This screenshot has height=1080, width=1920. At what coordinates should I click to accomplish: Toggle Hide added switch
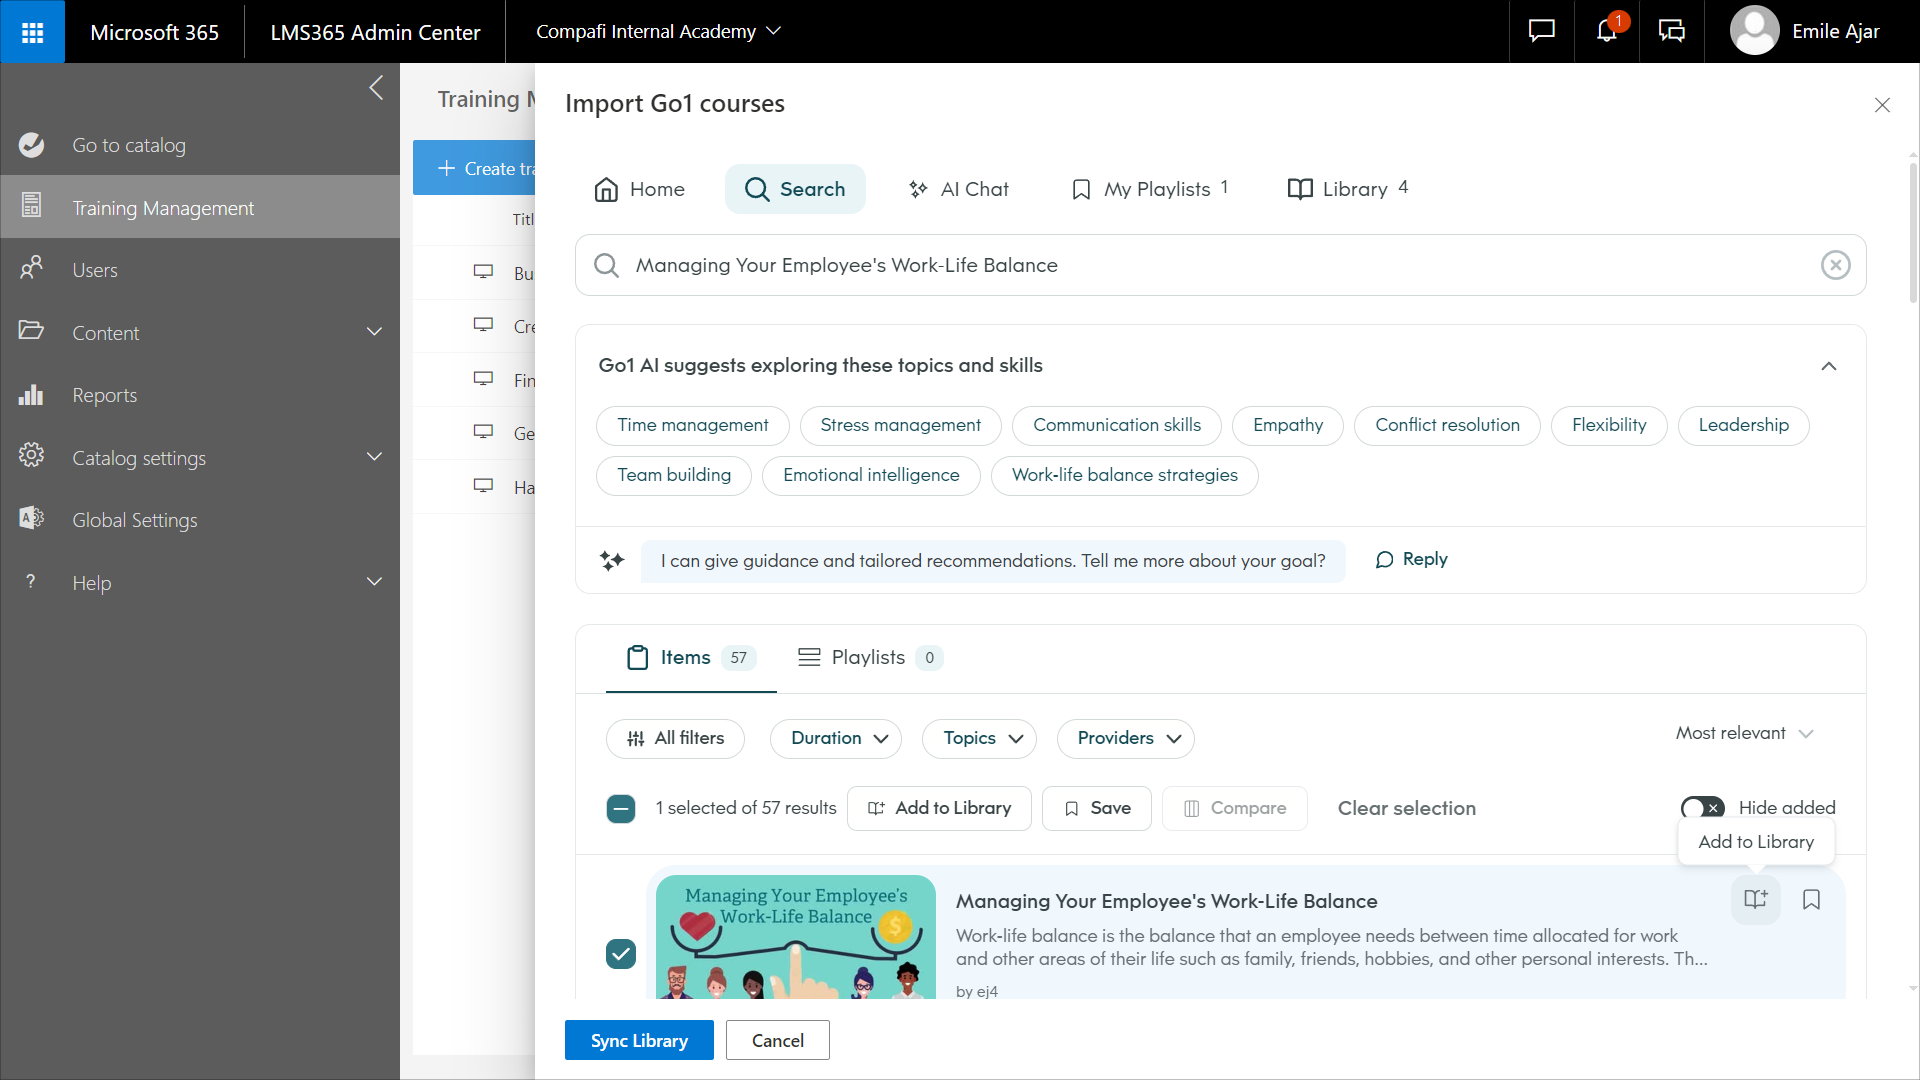[x=1700, y=807]
